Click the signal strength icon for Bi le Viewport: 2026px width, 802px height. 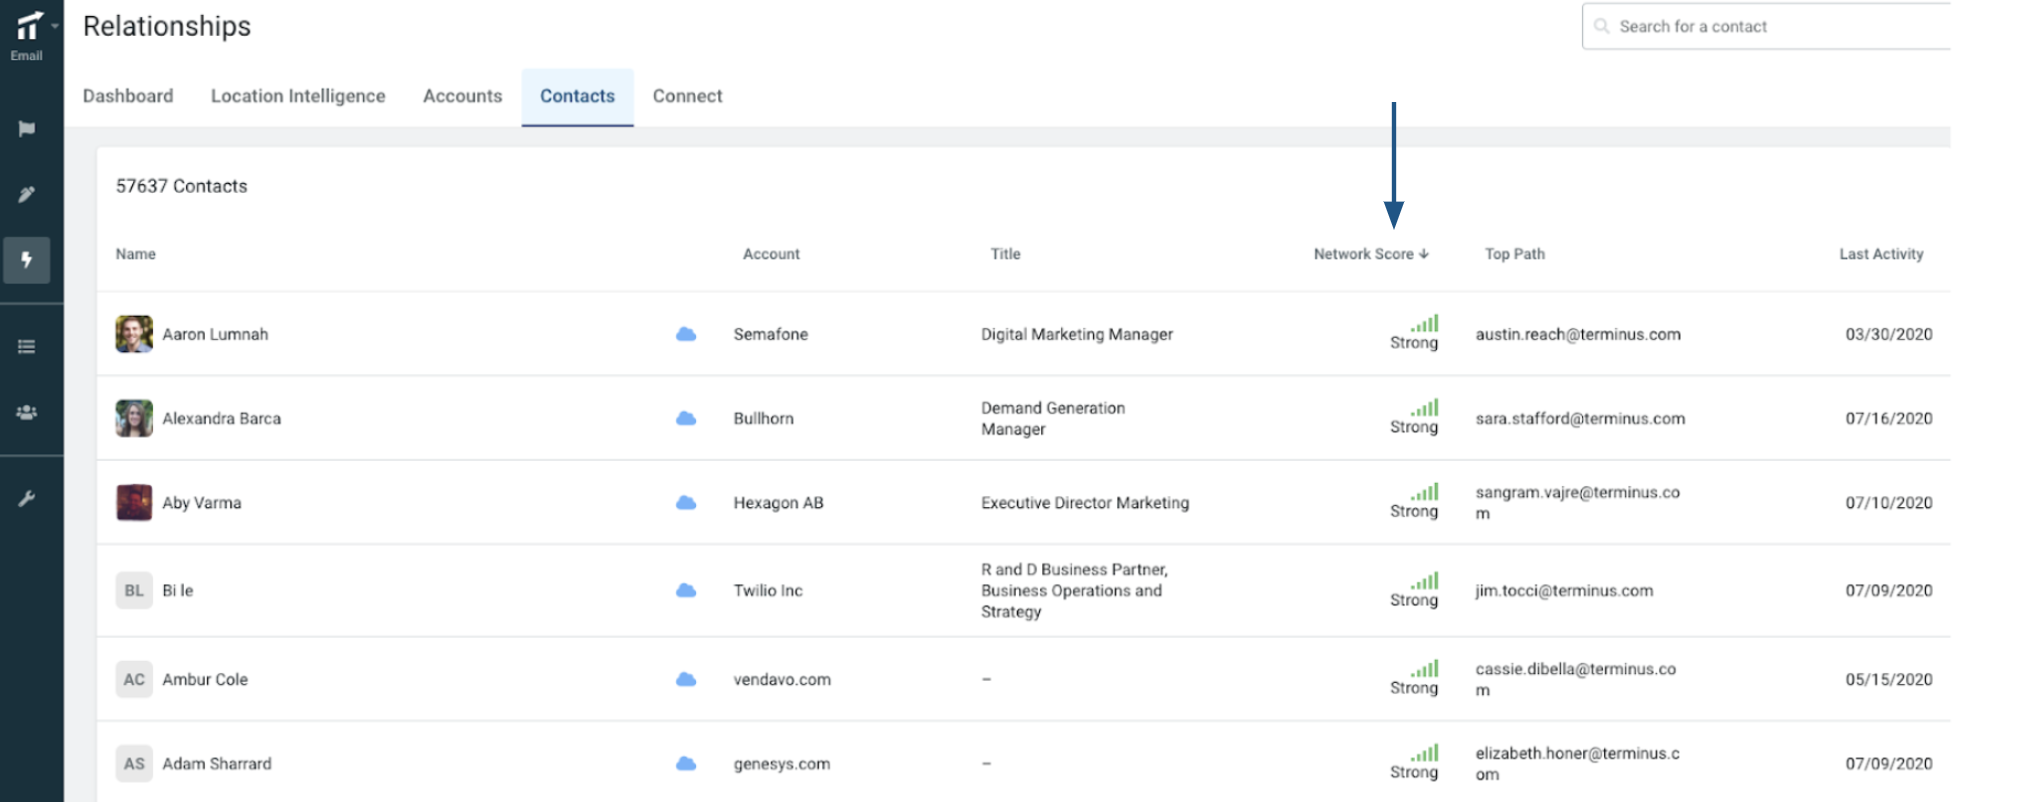tap(1425, 580)
